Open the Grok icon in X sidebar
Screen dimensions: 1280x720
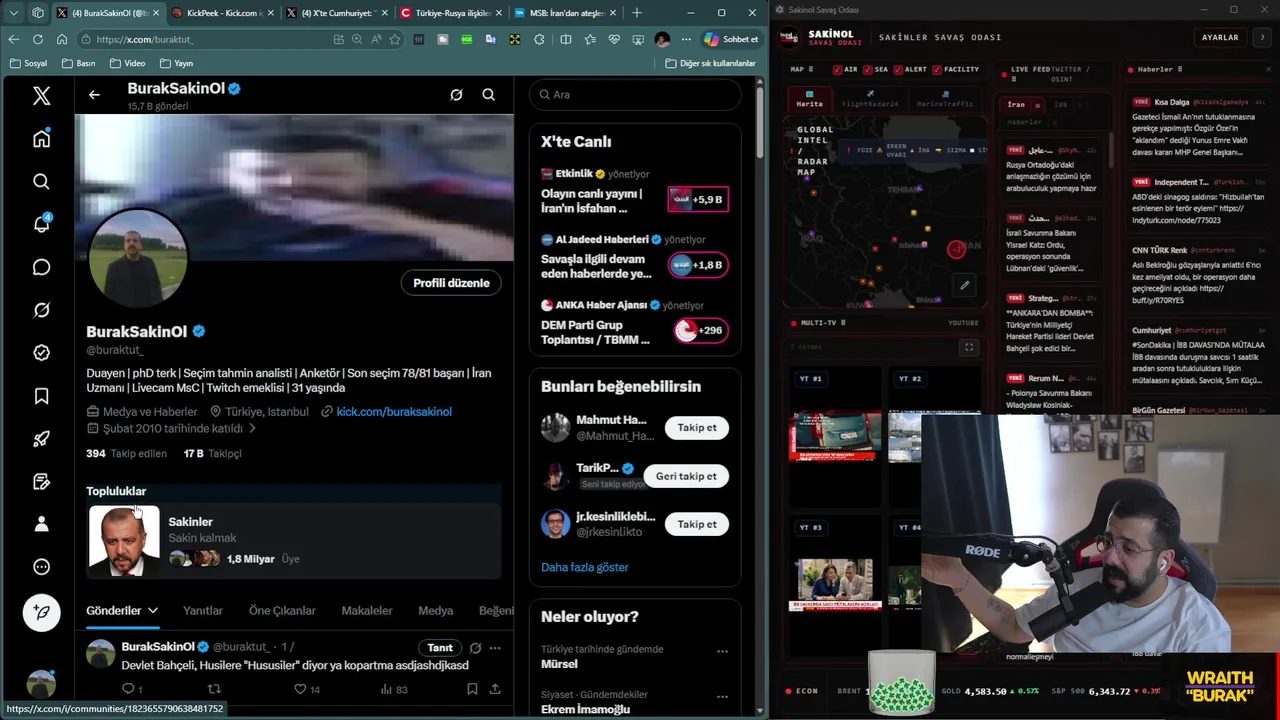point(41,310)
